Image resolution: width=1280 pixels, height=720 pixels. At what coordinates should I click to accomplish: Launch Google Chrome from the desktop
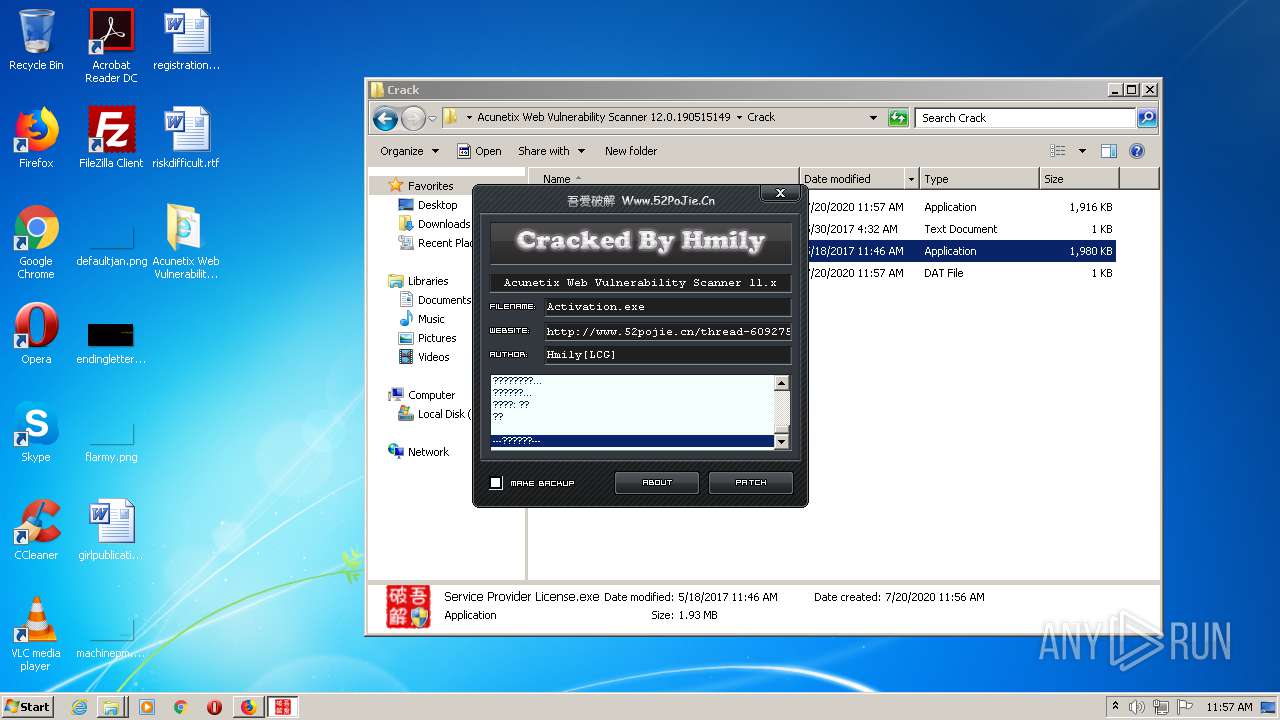pyautogui.click(x=36, y=241)
